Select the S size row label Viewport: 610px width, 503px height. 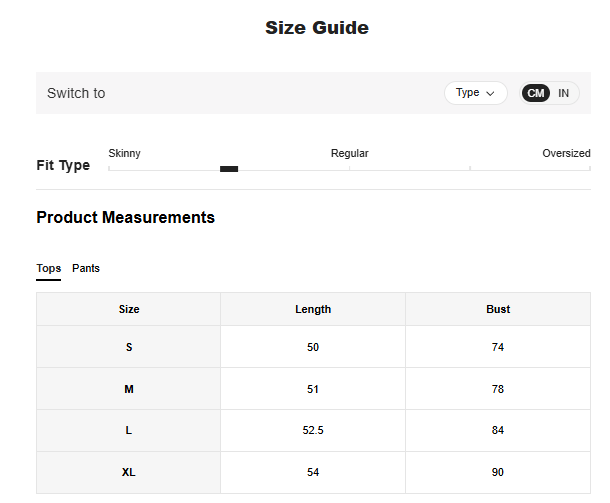(129, 347)
